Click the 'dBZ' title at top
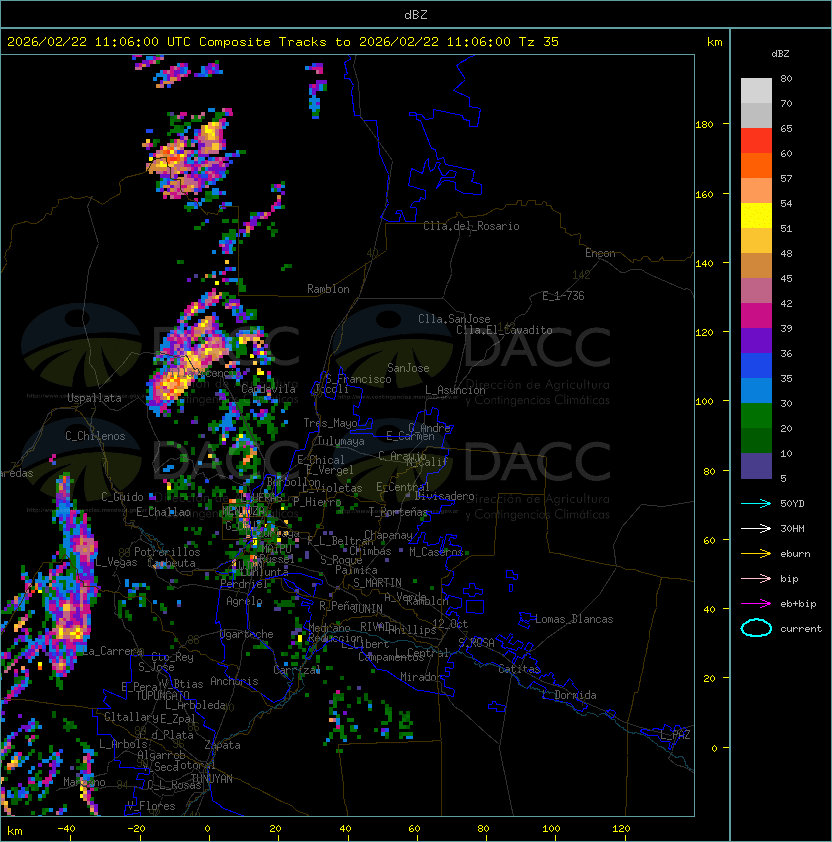This screenshot has width=832, height=842. pyautogui.click(x=416, y=15)
